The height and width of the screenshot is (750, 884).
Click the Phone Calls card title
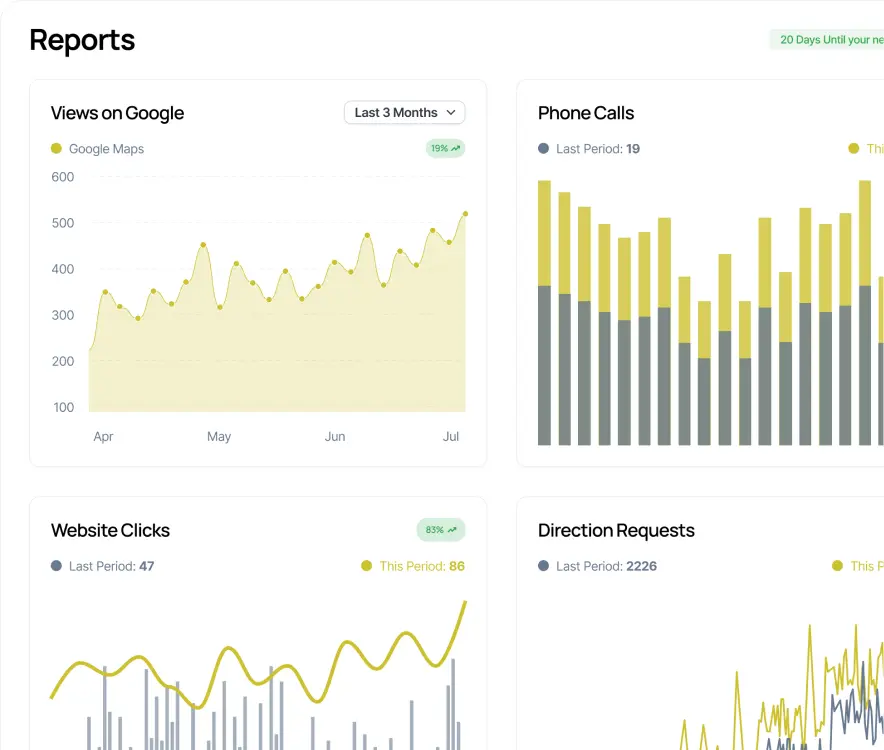click(586, 113)
